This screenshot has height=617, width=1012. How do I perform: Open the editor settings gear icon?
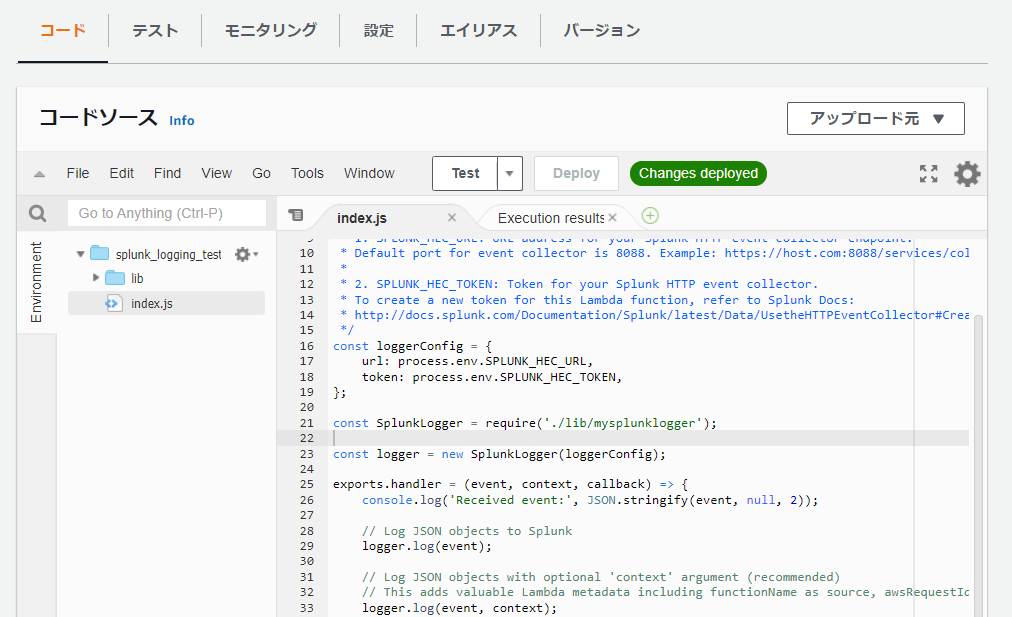(967, 174)
